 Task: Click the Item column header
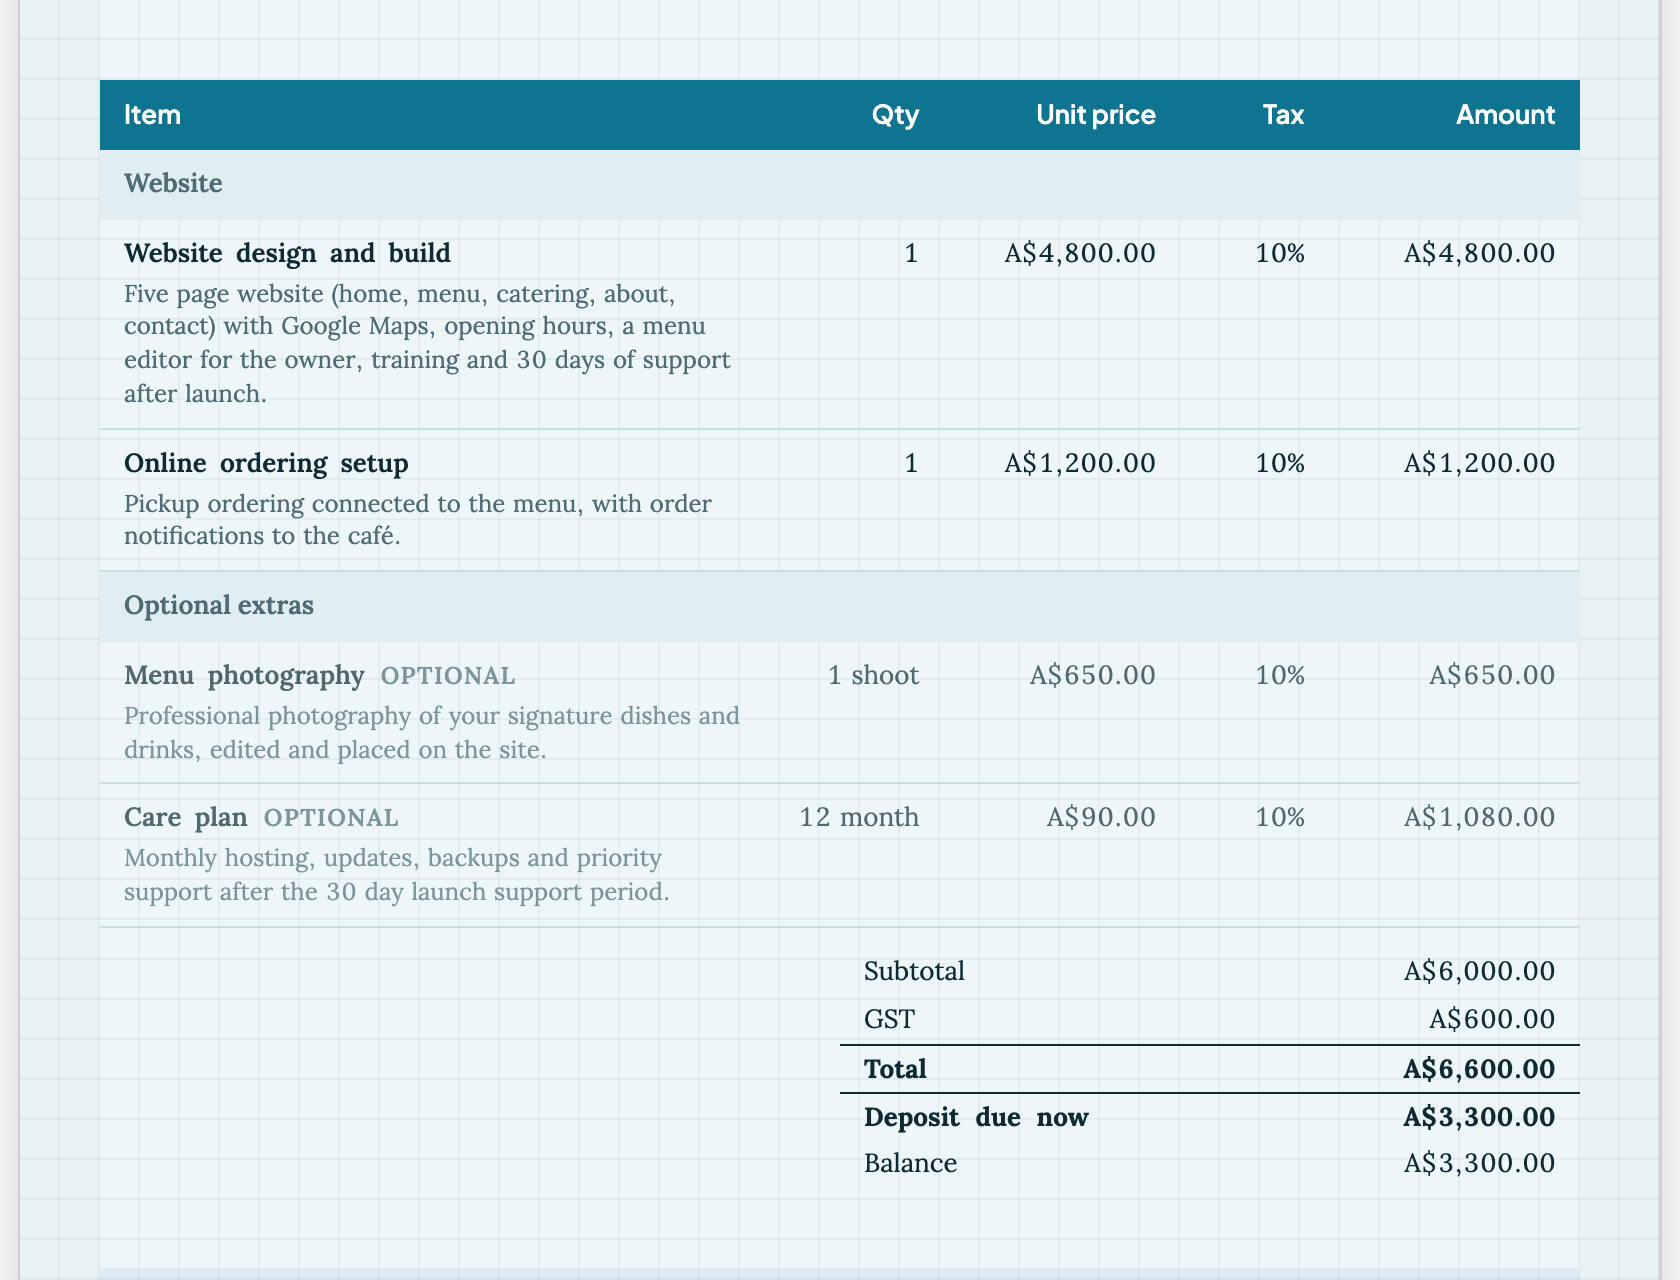[152, 115]
